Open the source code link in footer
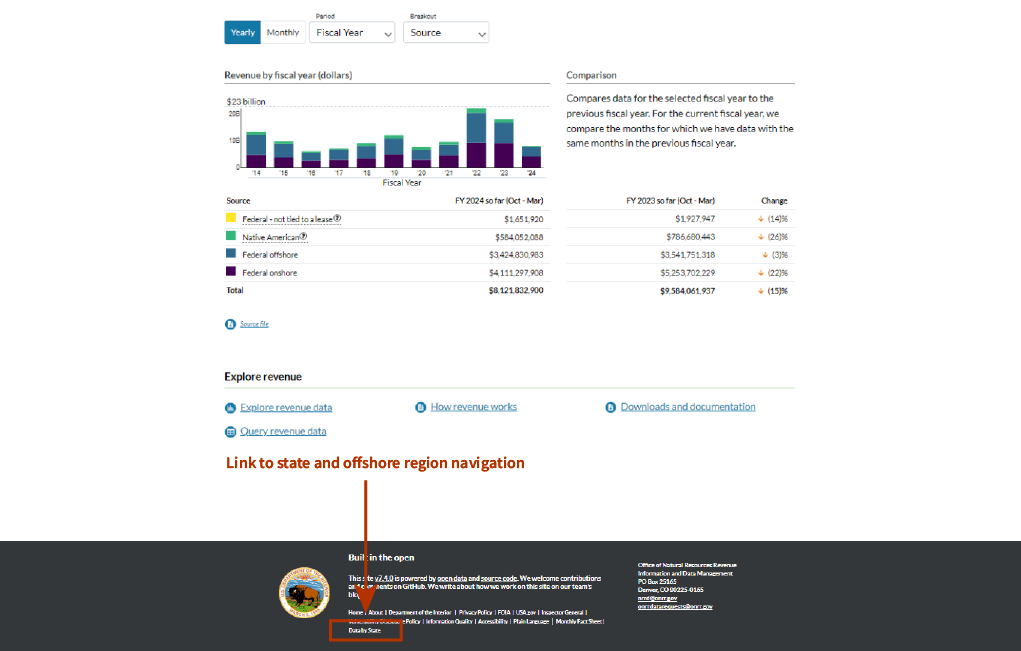 498,578
